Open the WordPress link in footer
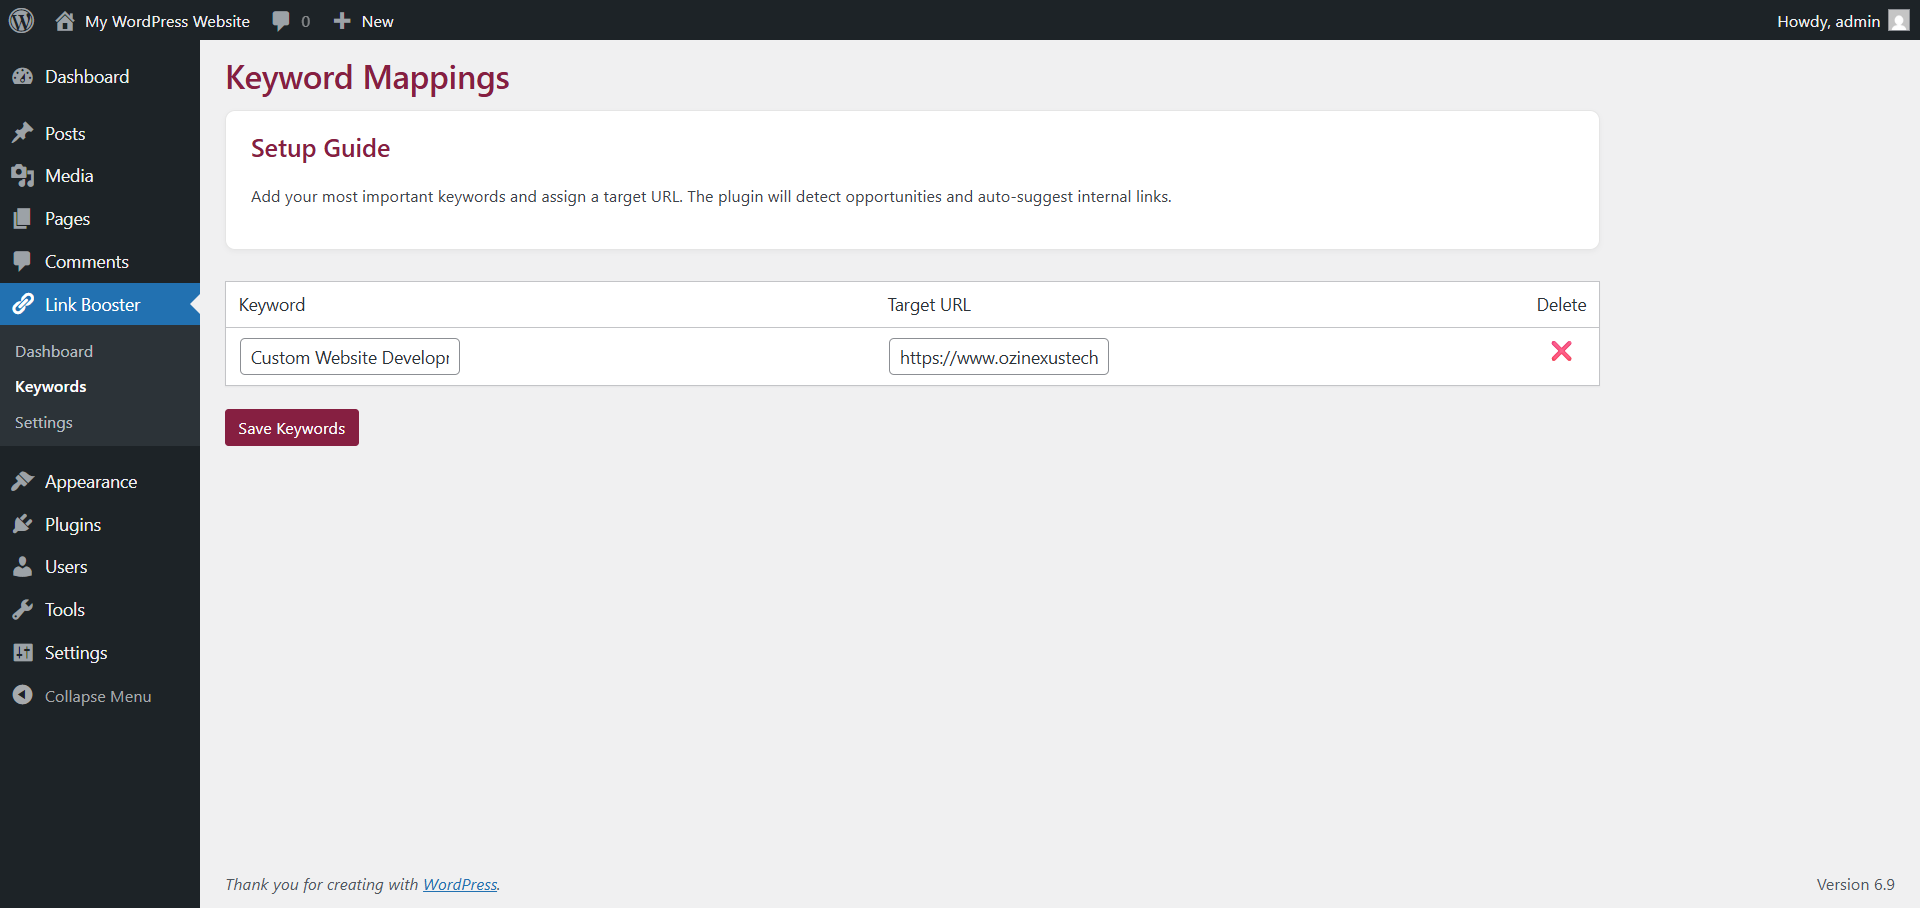 point(459,884)
